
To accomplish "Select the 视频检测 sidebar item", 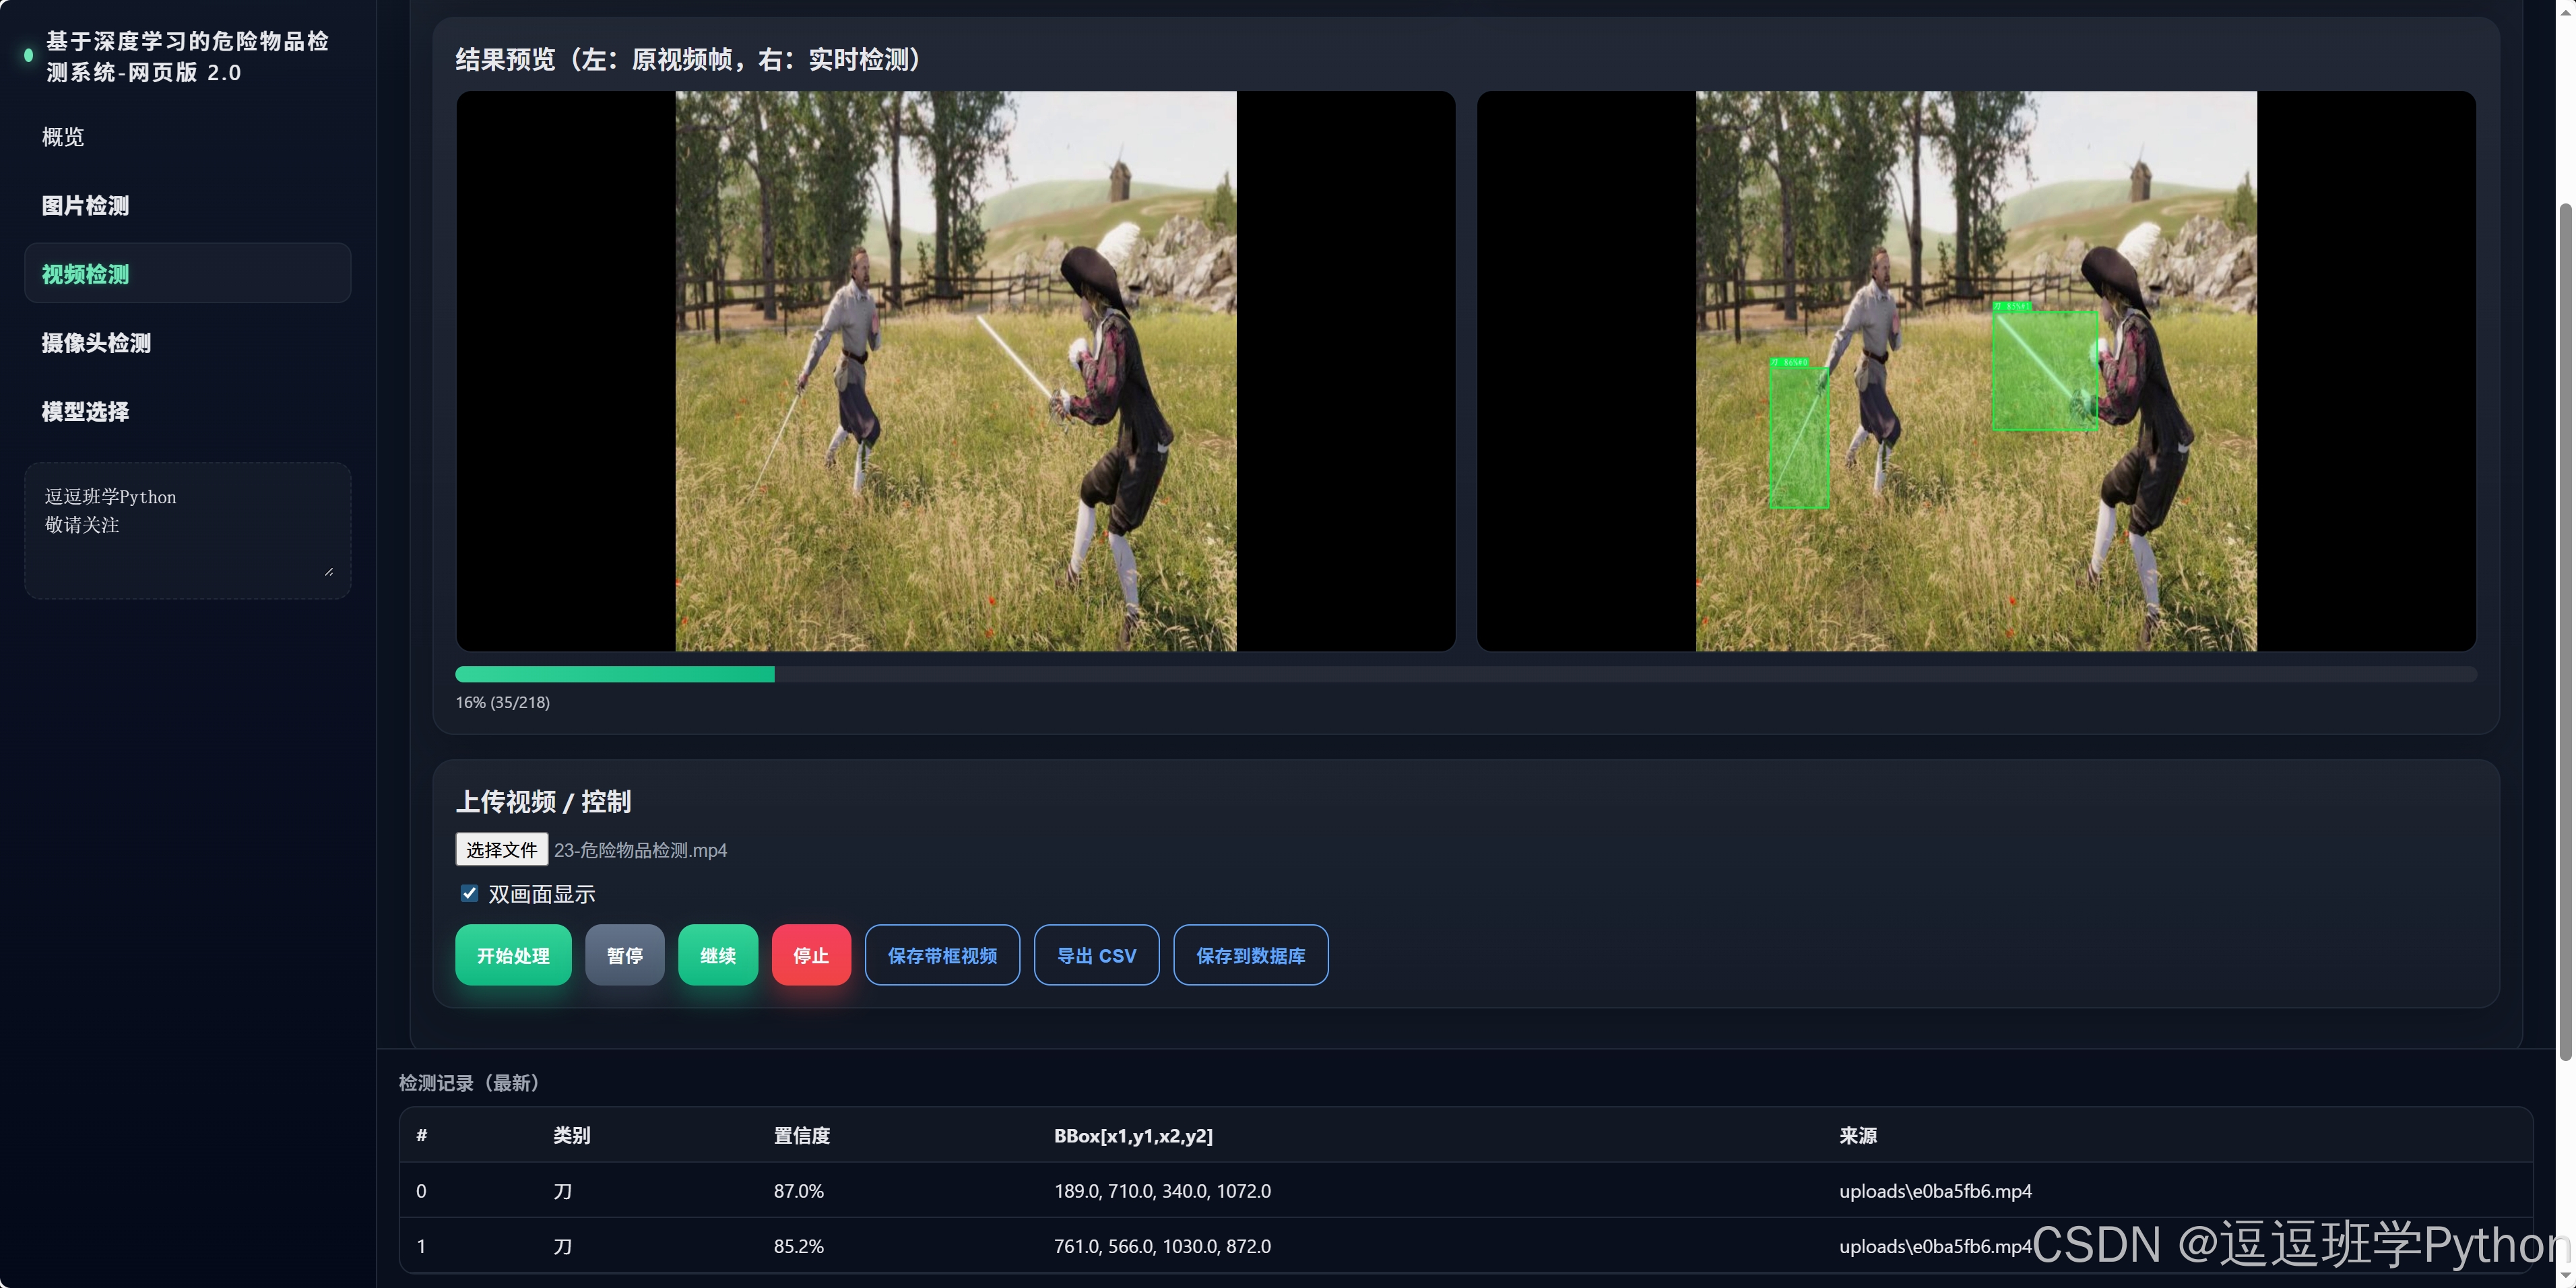I will (187, 274).
